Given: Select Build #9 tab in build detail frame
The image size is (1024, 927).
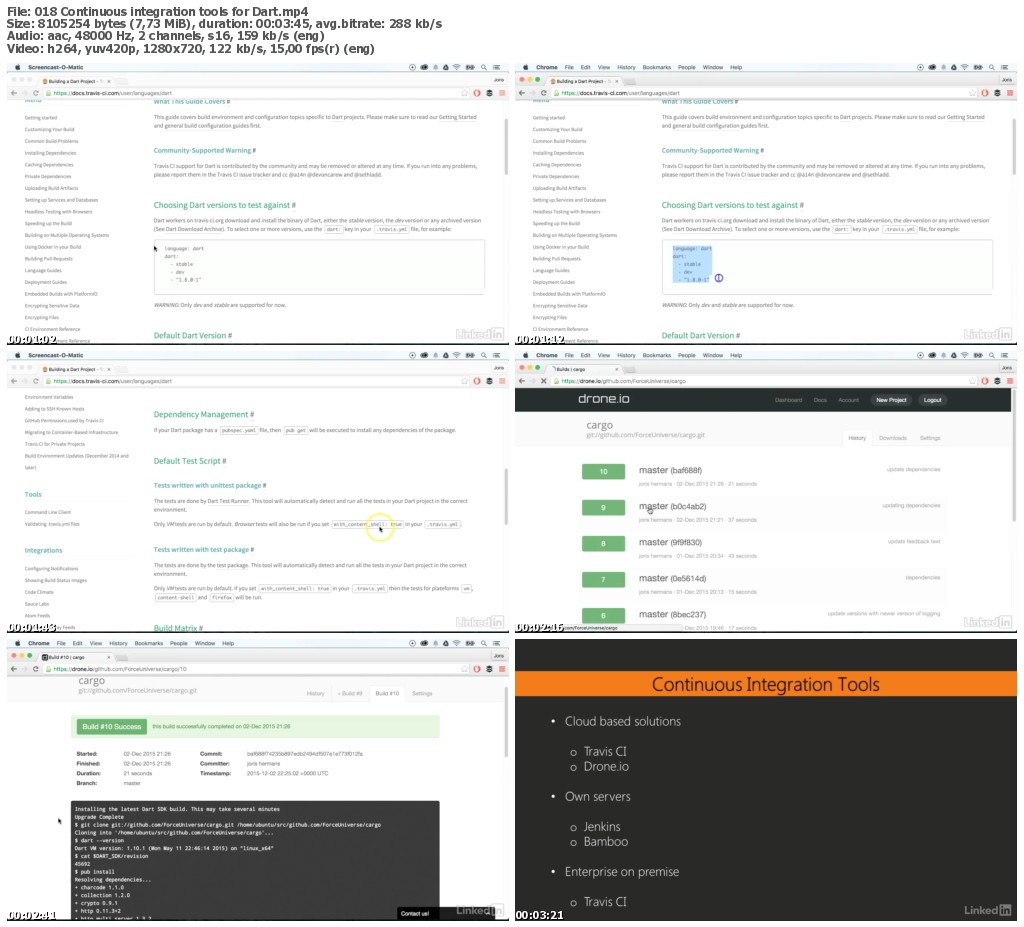Looking at the screenshot, I should 350,693.
